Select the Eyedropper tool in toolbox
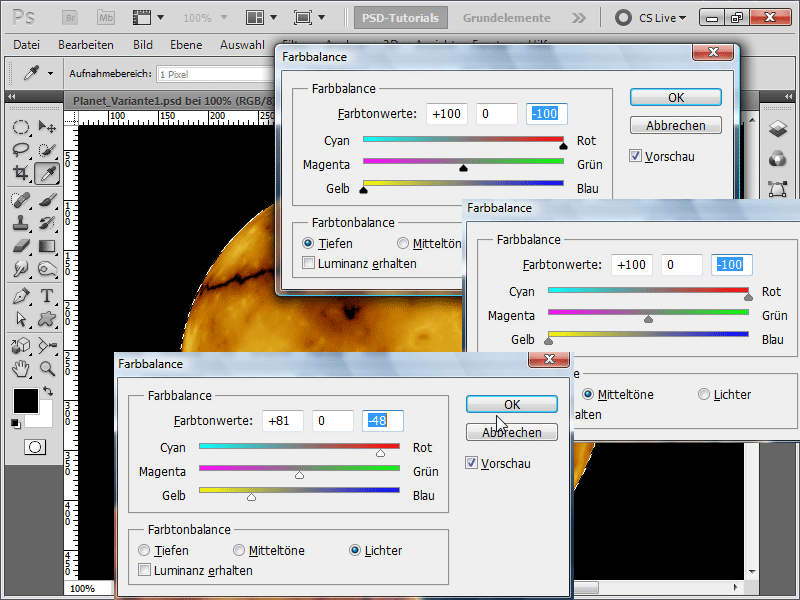The height and width of the screenshot is (600, 800). [47, 173]
